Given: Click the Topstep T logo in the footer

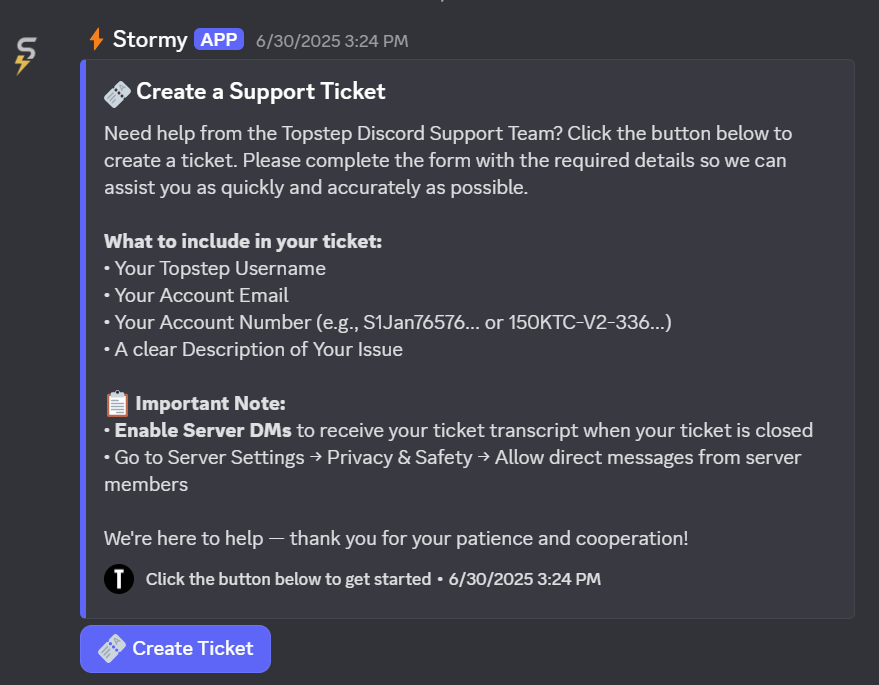Looking at the screenshot, I should 119,579.
